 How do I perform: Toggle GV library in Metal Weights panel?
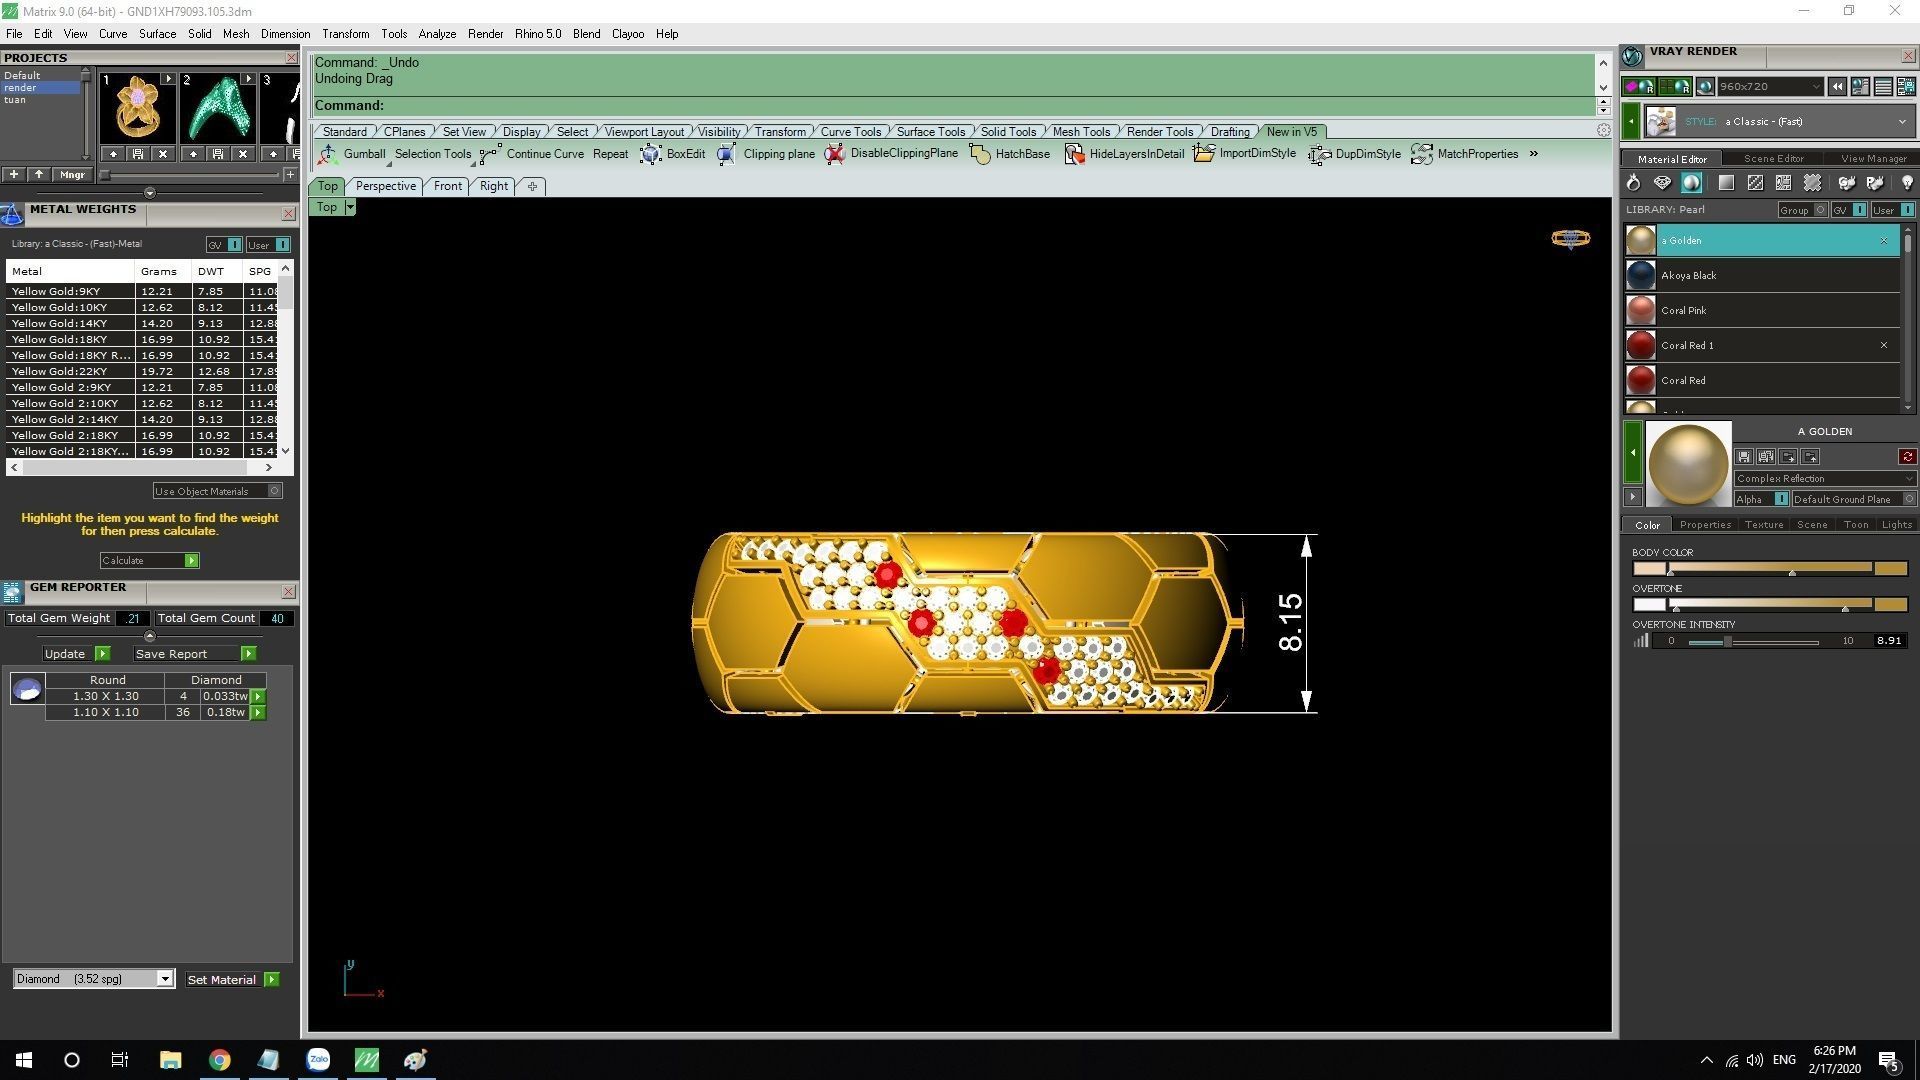[224, 245]
